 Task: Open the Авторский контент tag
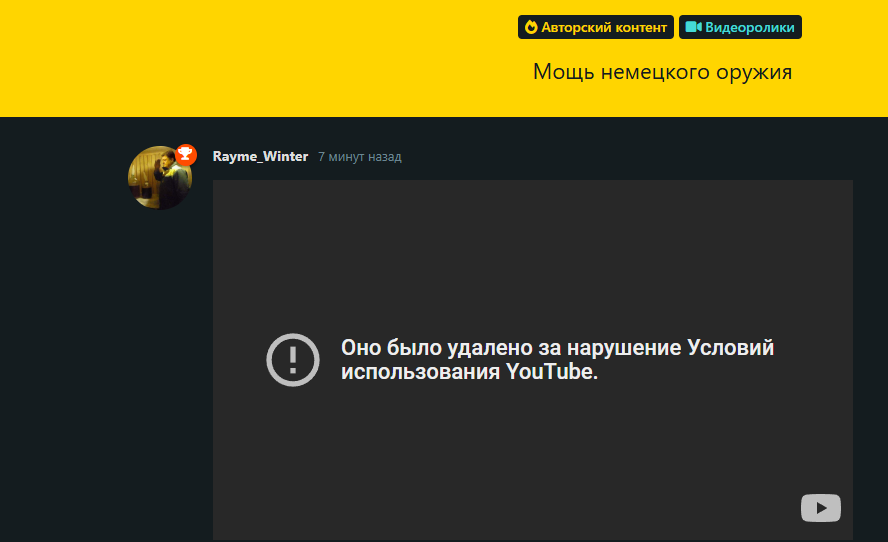click(x=595, y=27)
